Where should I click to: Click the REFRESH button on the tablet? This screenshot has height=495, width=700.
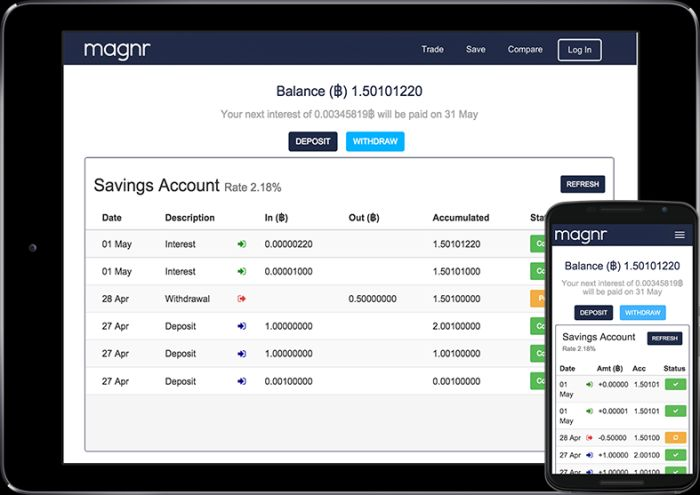click(x=583, y=184)
